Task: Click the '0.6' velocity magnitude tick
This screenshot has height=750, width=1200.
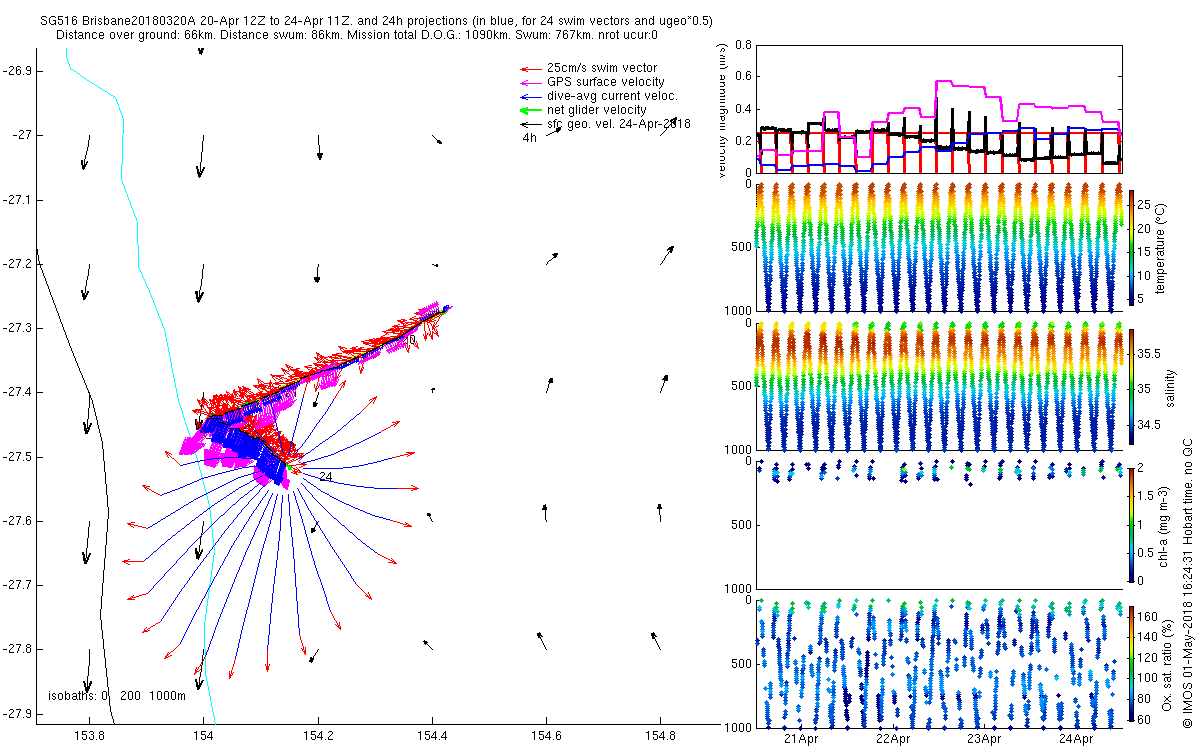Action: 742,76
